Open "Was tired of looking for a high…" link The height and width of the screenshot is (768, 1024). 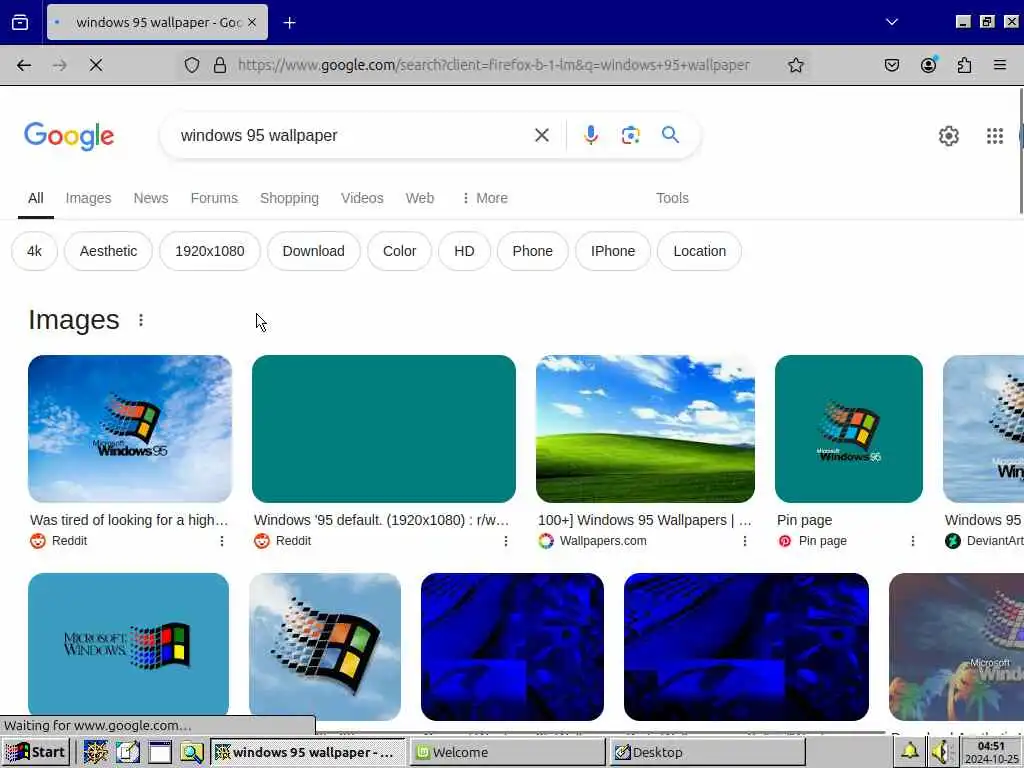[x=129, y=520]
